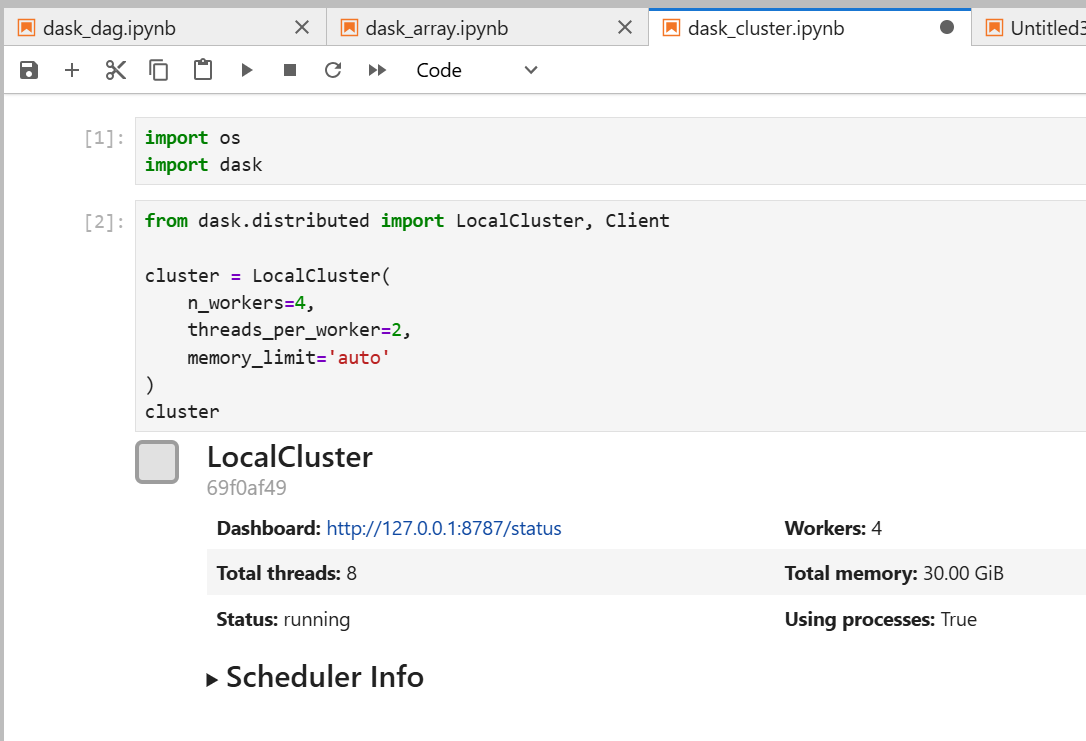Image resolution: width=1086 pixels, height=741 pixels.
Task: Click the notebook icon on dask_dag.ipynb tab
Action: (26, 28)
